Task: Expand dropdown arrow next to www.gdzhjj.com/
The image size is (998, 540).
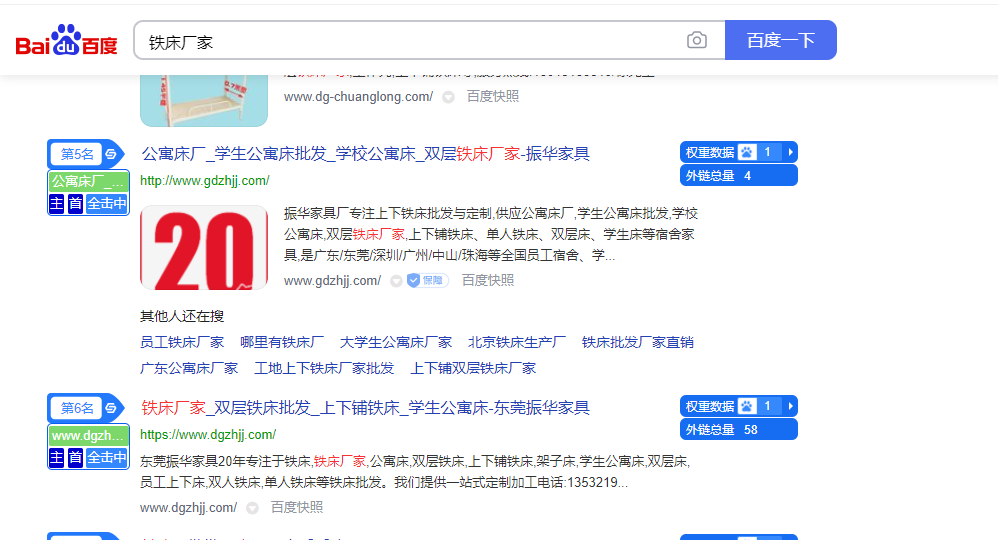Action: (x=395, y=282)
